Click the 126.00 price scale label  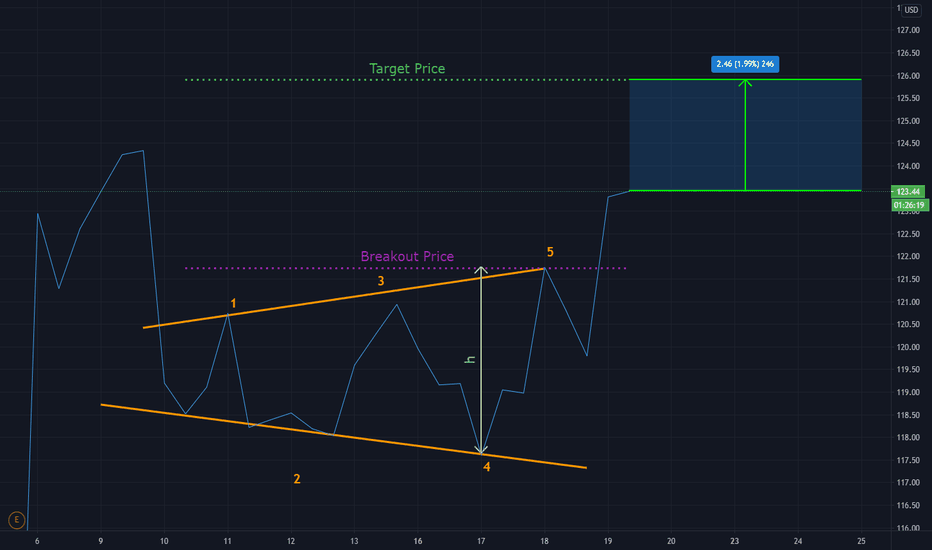click(908, 76)
